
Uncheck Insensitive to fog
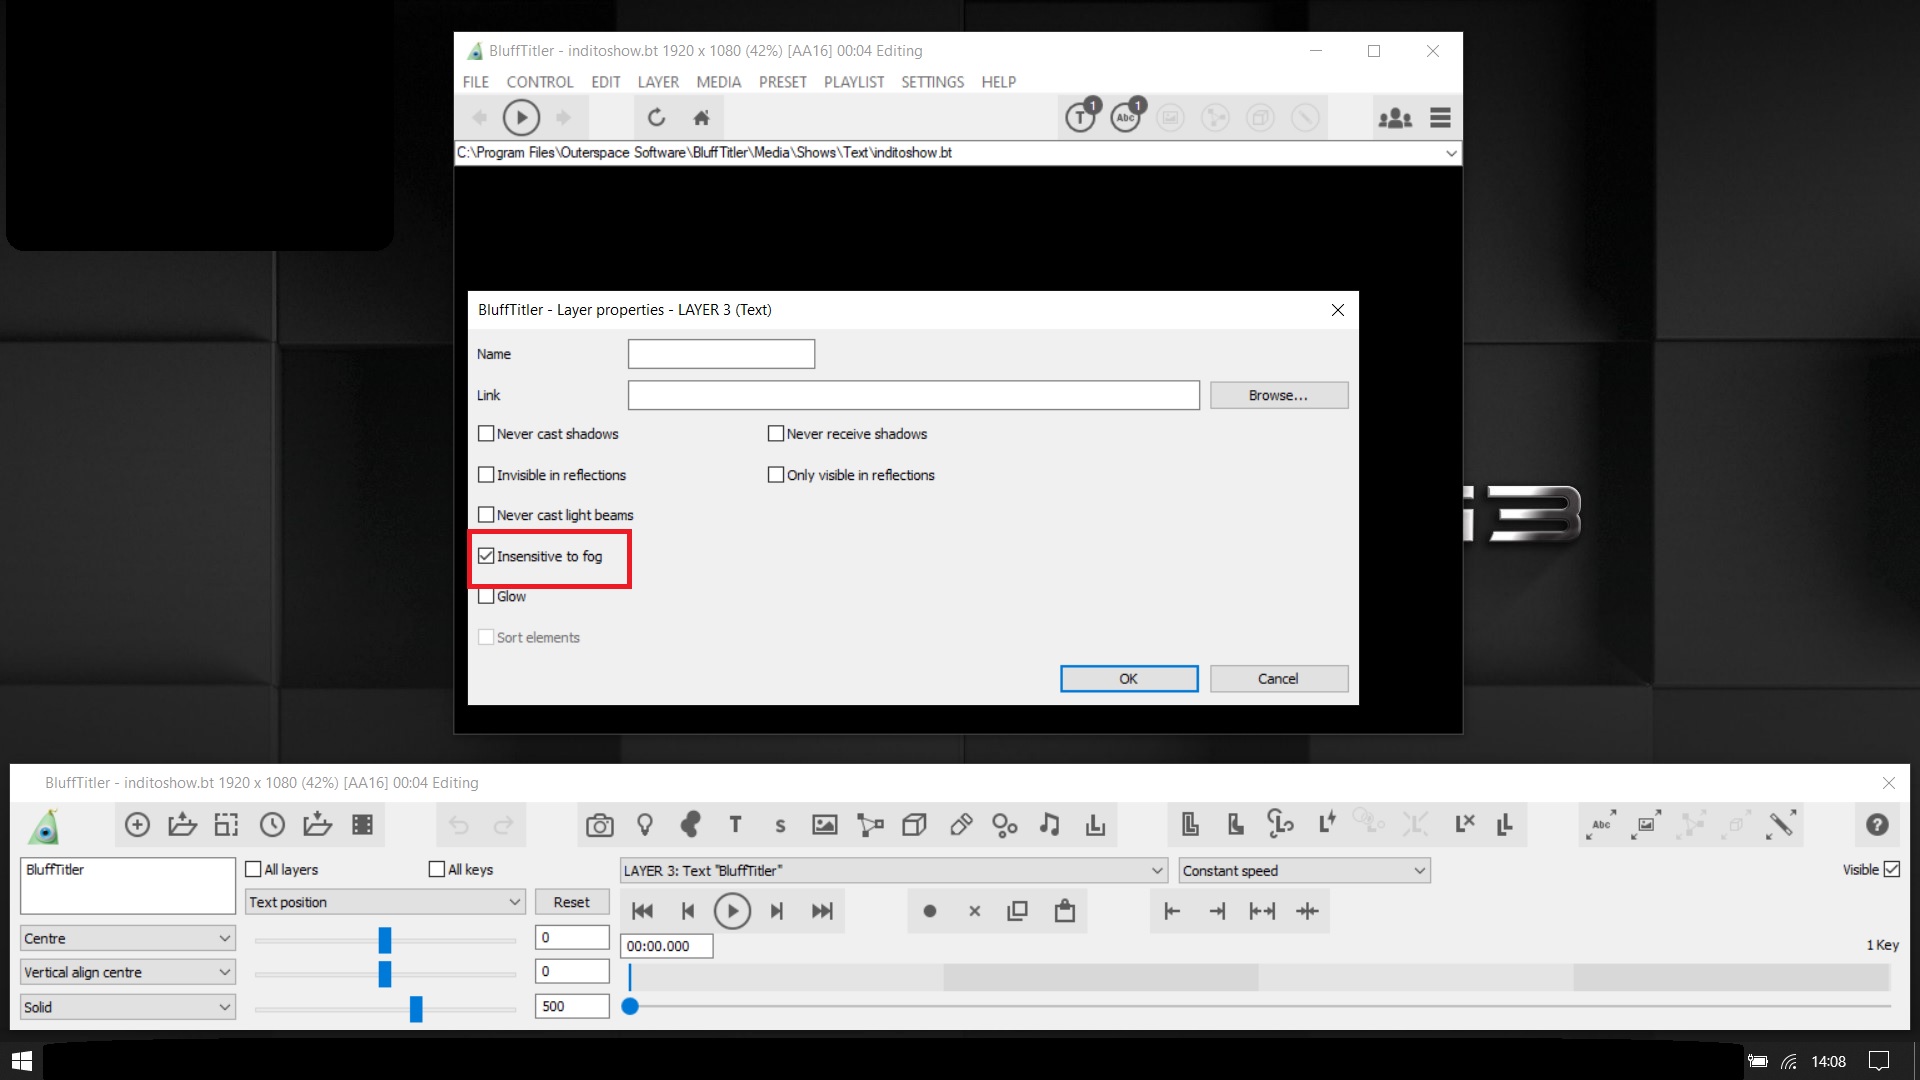click(486, 556)
